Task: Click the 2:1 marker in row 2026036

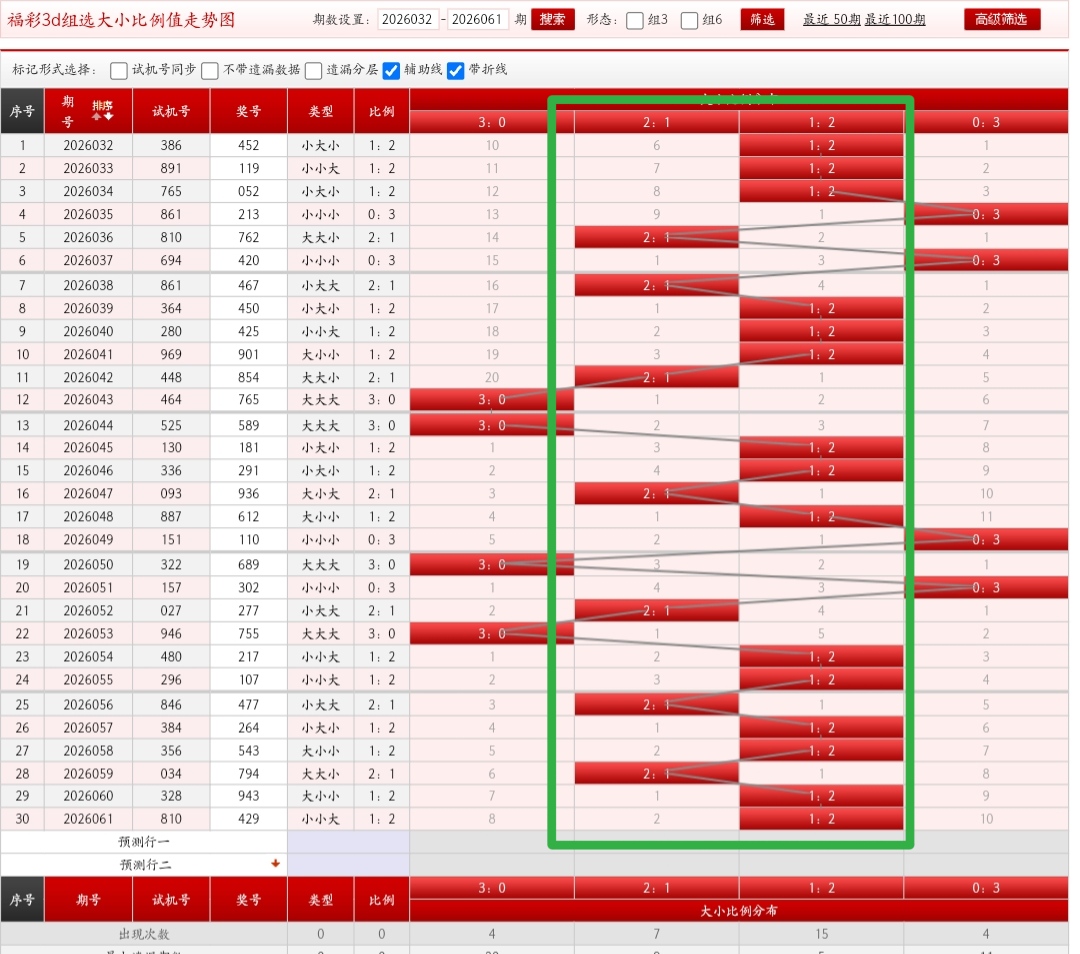Action: [656, 237]
